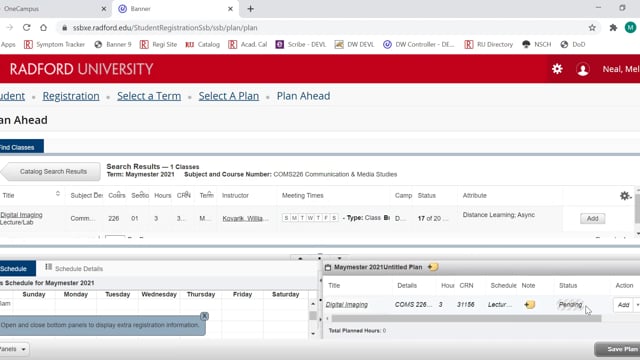Open Action dropdown showing Add in plan
The image size is (640, 360).
tap(637, 305)
